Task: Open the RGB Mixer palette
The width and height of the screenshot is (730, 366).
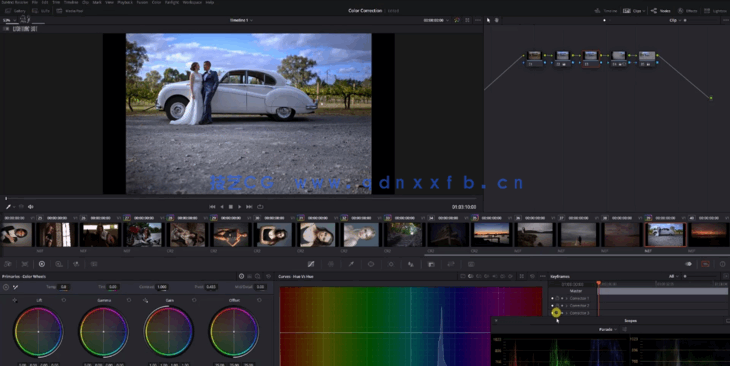Action: coord(76,264)
